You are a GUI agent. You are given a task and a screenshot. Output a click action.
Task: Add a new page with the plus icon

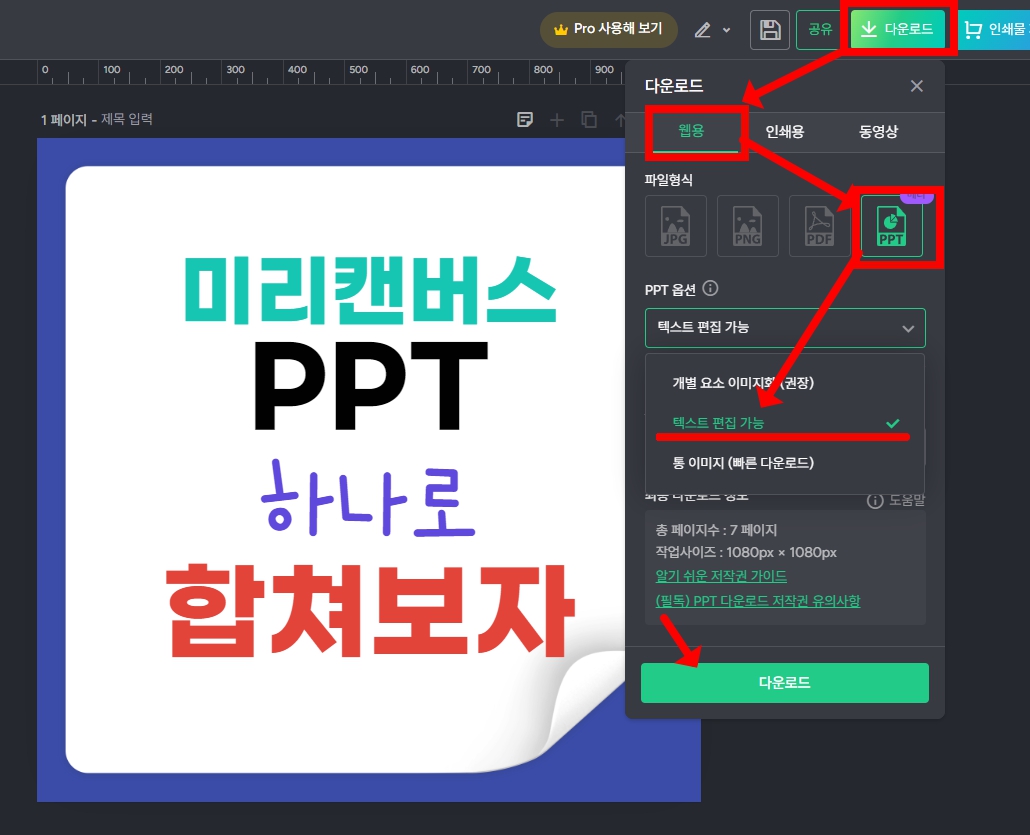[x=557, y=120]
